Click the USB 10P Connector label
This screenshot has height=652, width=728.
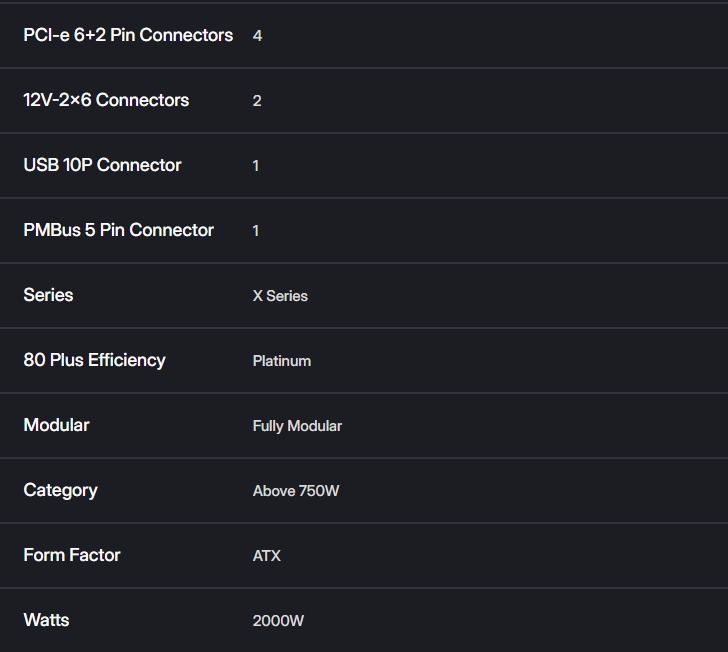point(103,165)
